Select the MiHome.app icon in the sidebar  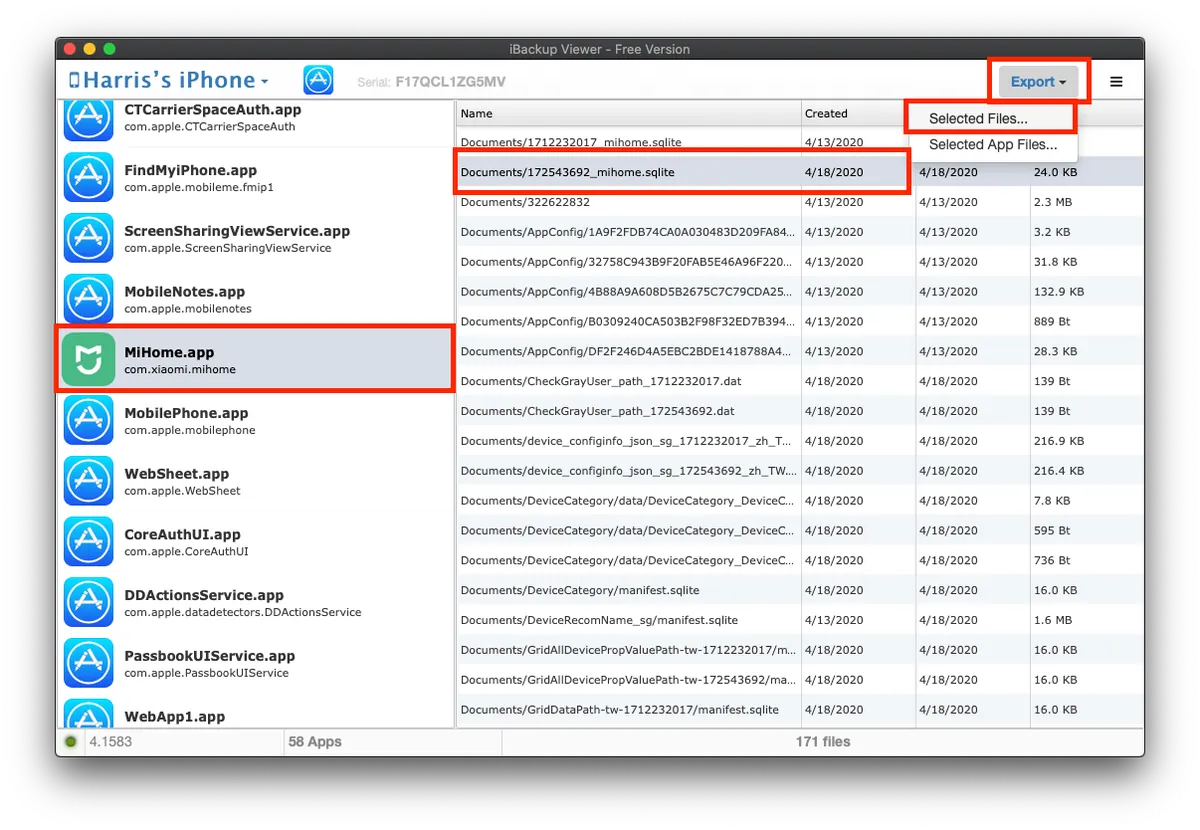(x=89, y=359)
